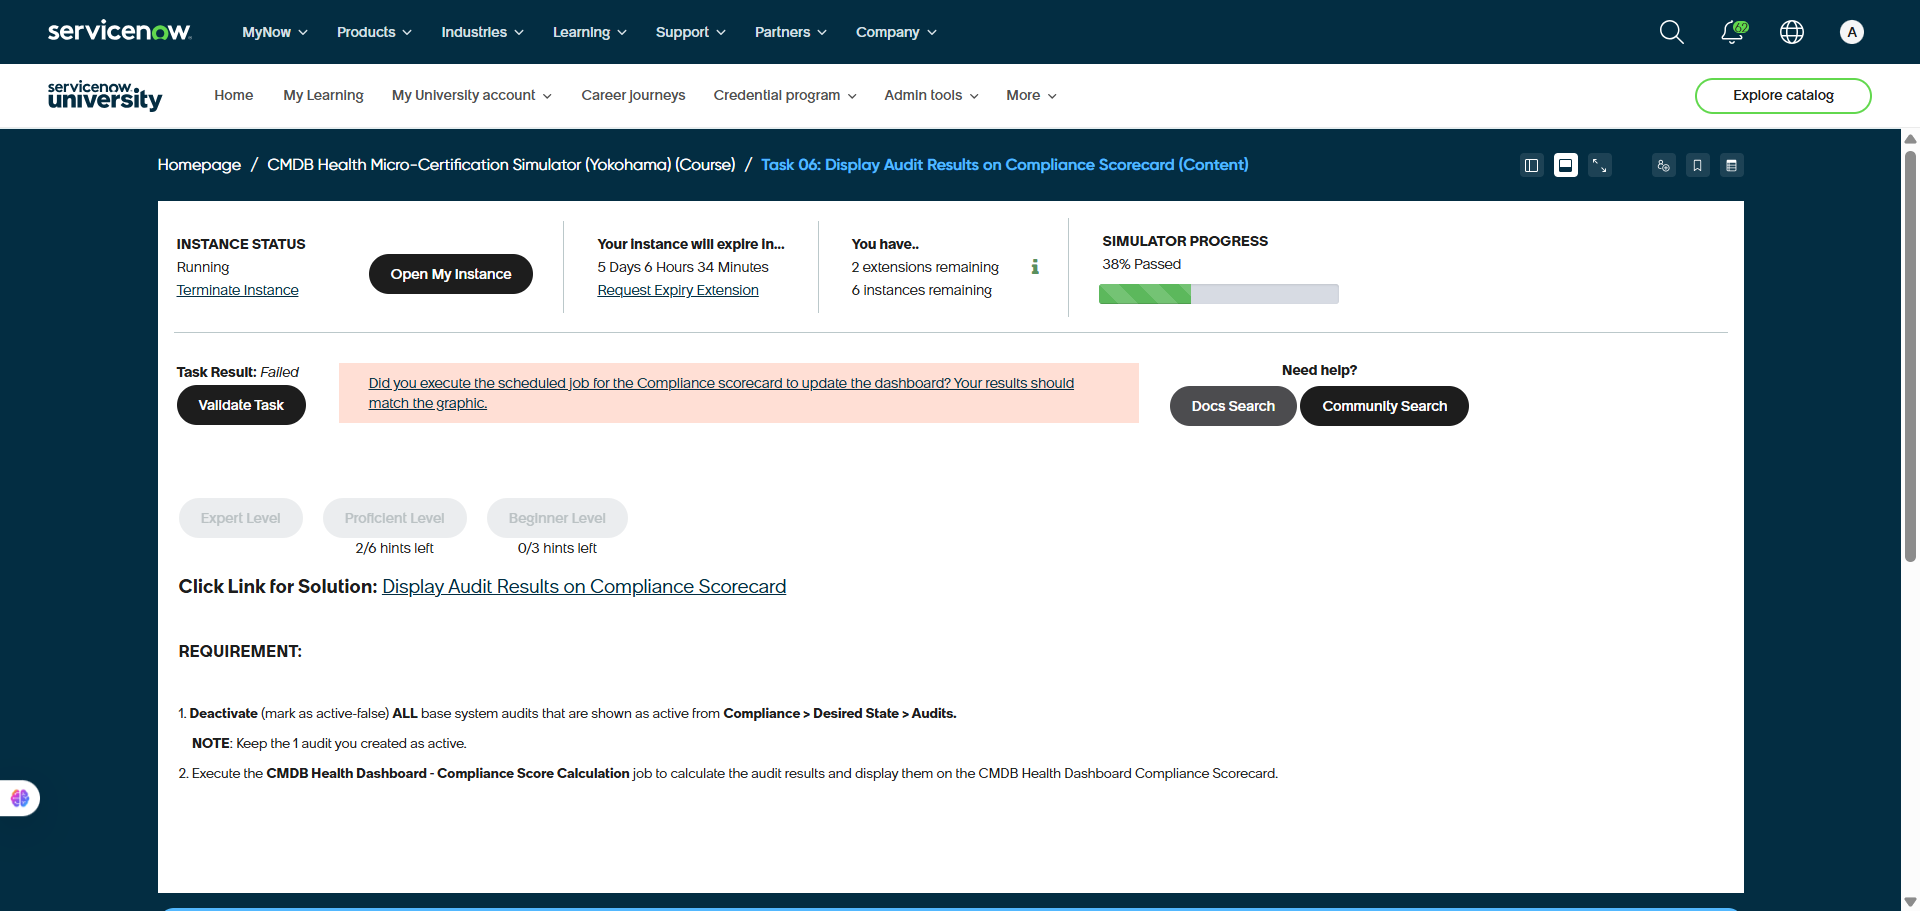Click the scrollbar up arrow
This screenshot has width=1920, height=911.
tap(1910, 139)
